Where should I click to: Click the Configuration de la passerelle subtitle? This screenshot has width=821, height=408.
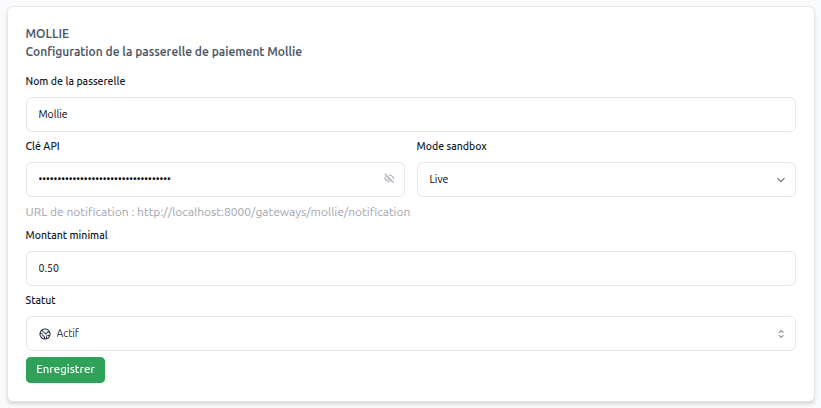[163, 52]
